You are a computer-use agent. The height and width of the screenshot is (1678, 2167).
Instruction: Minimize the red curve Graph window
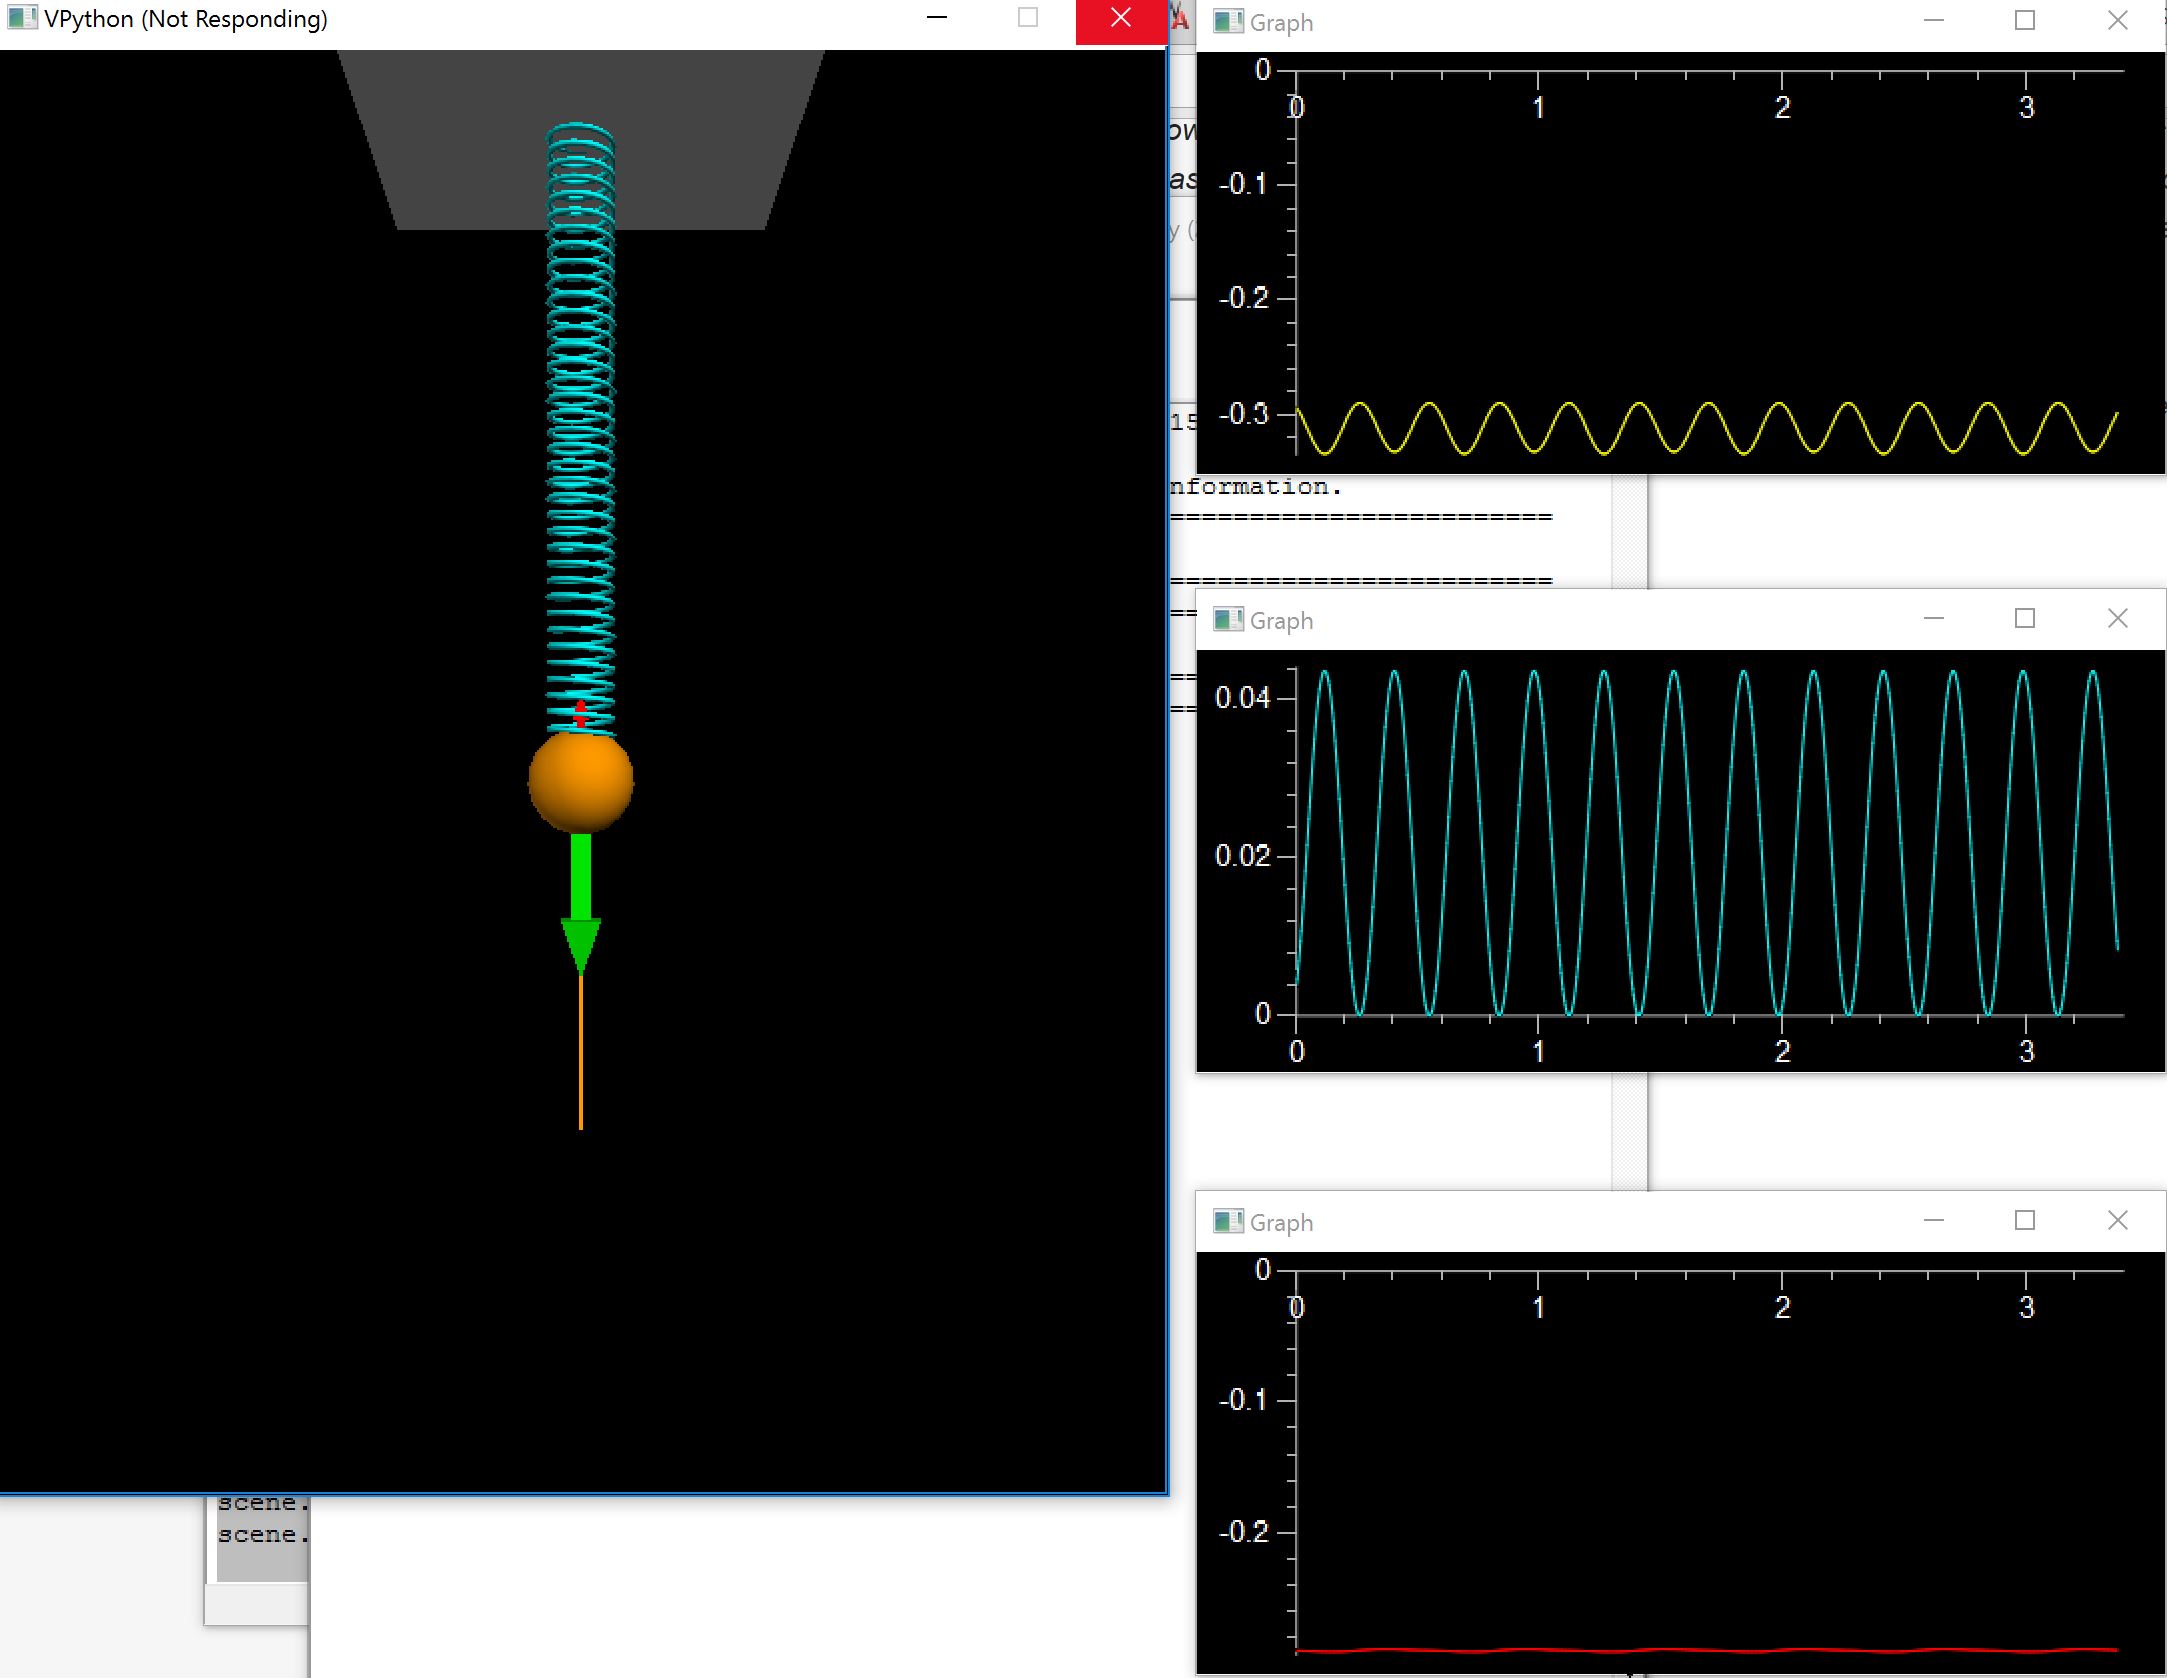tap(1933, 1221)
